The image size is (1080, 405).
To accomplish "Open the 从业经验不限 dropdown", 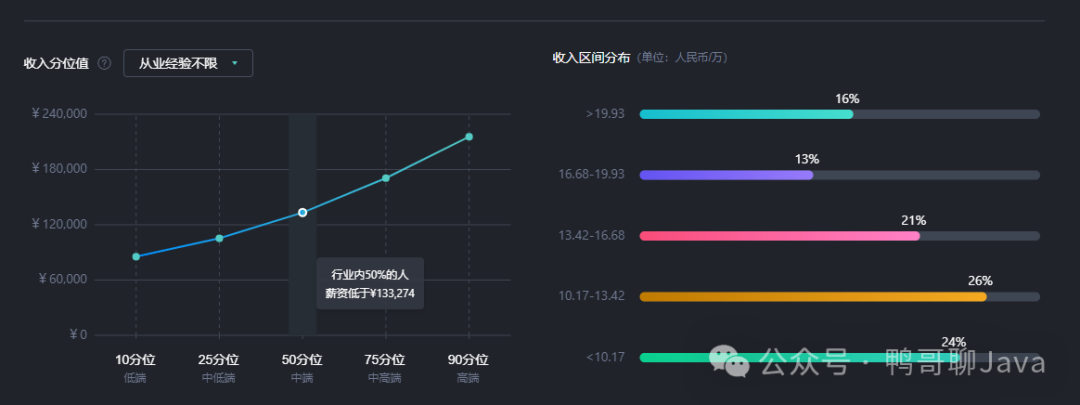I will pos(187,63).
